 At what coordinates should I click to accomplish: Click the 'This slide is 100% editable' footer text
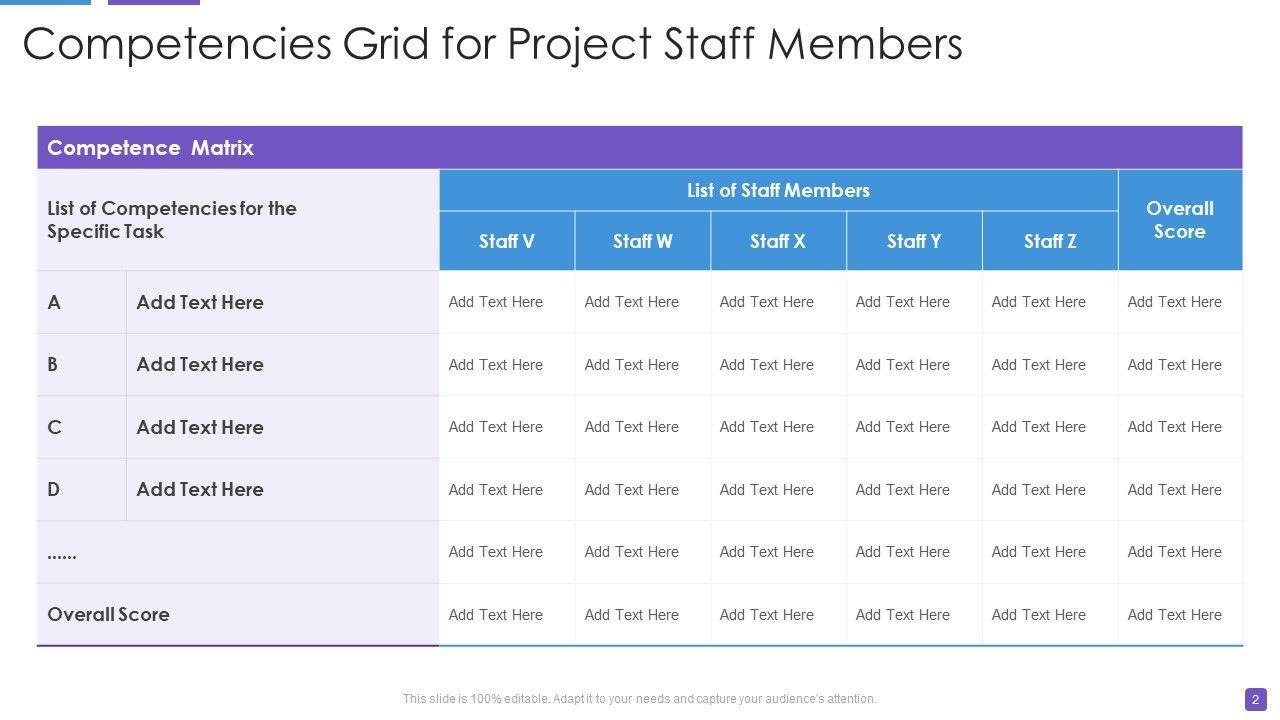tap(640, 699)
